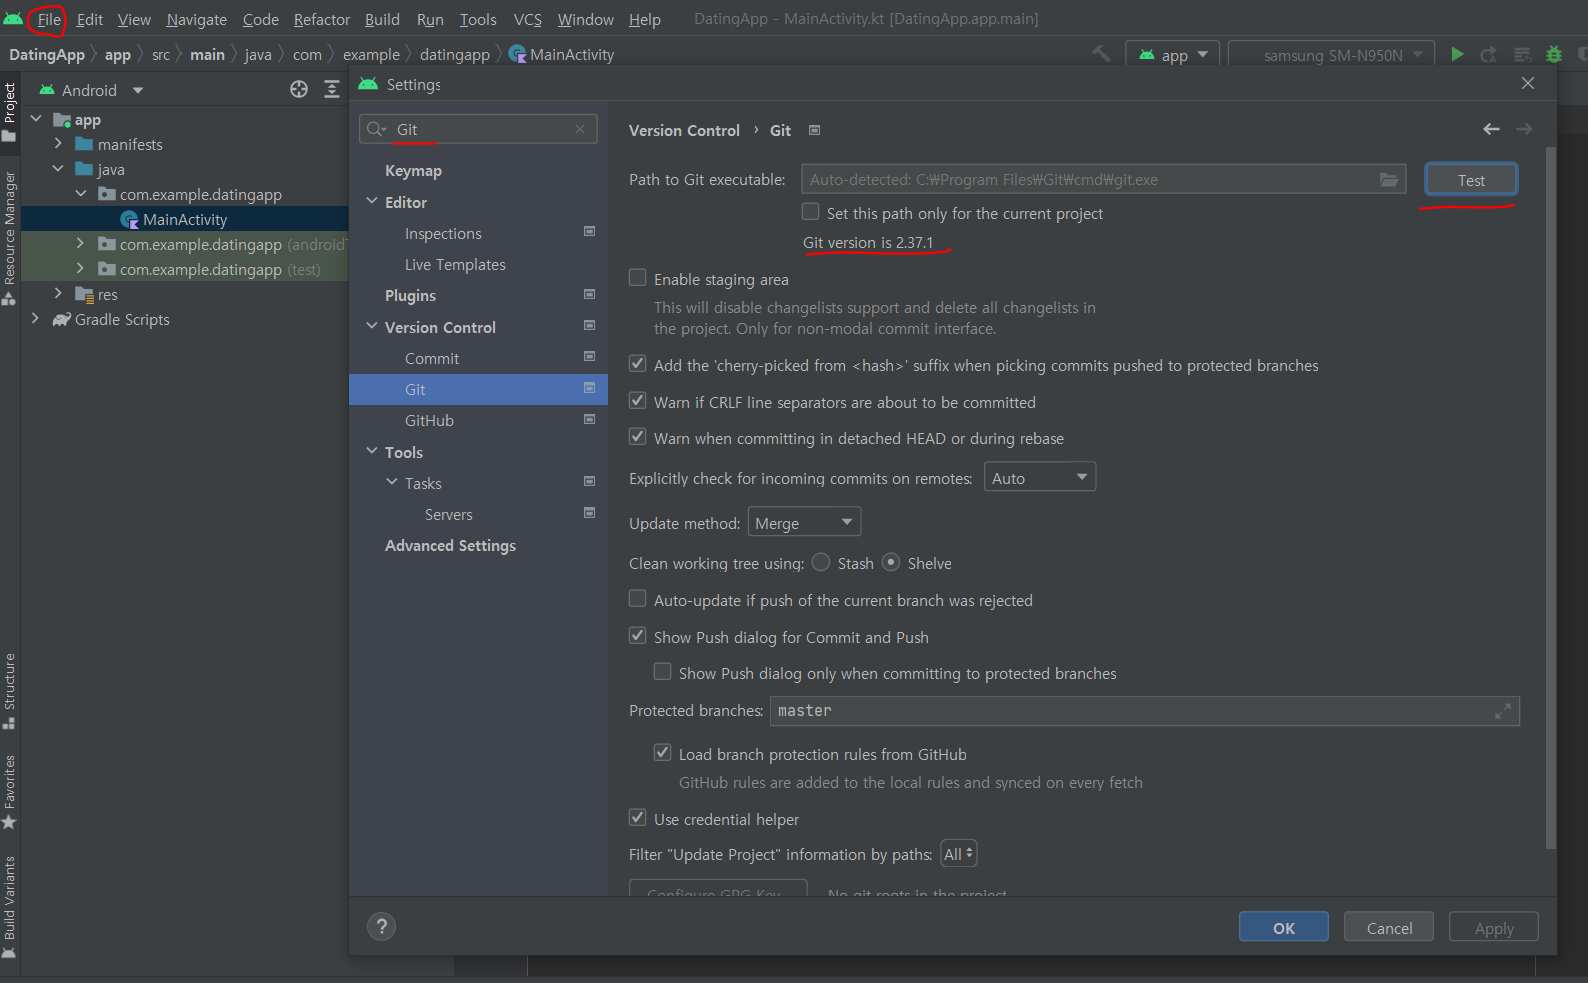Toggle Warn if CRLF line separators checkbox
1588x983 pixels.
(x=637, y=401)
